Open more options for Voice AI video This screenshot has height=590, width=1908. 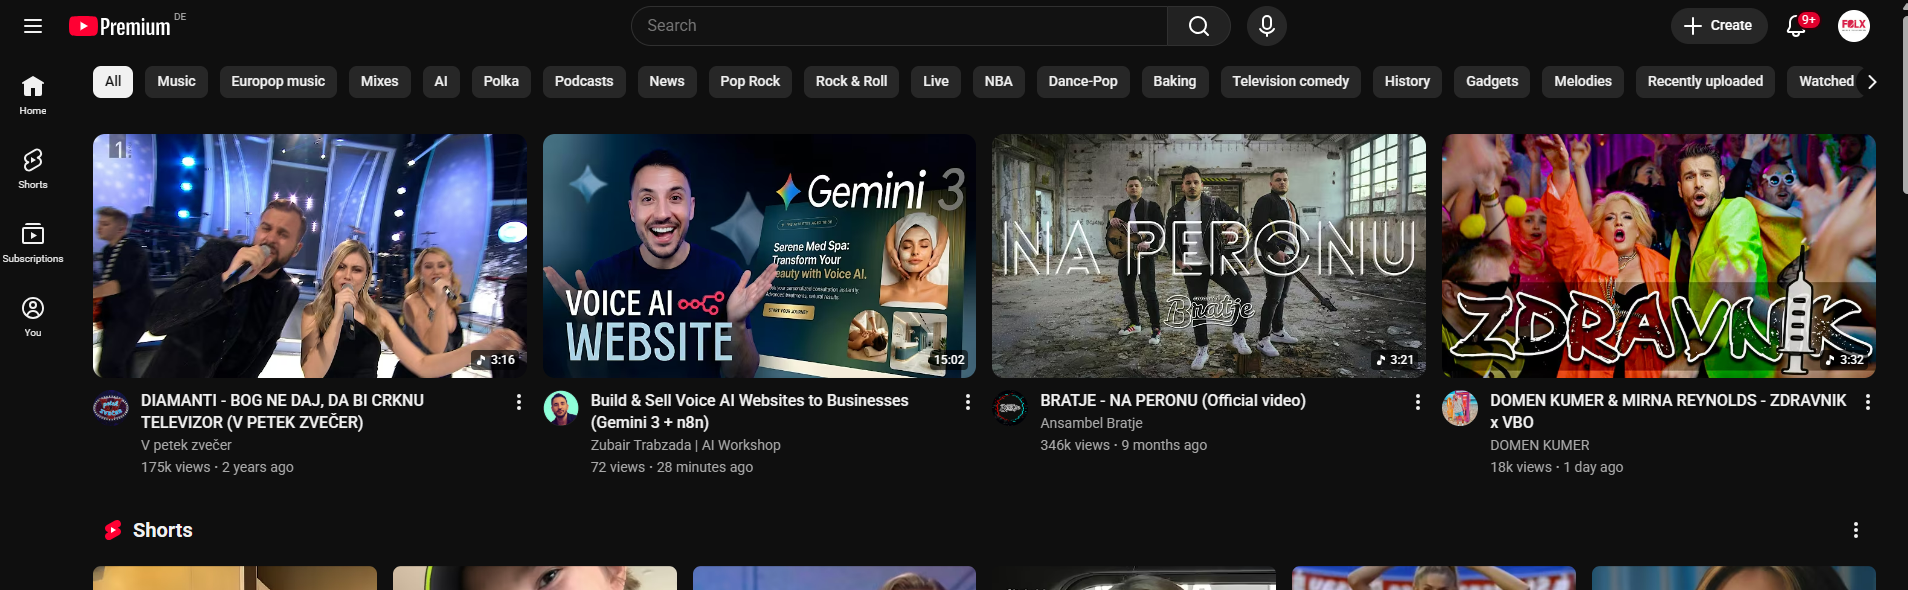click(967, 402)
